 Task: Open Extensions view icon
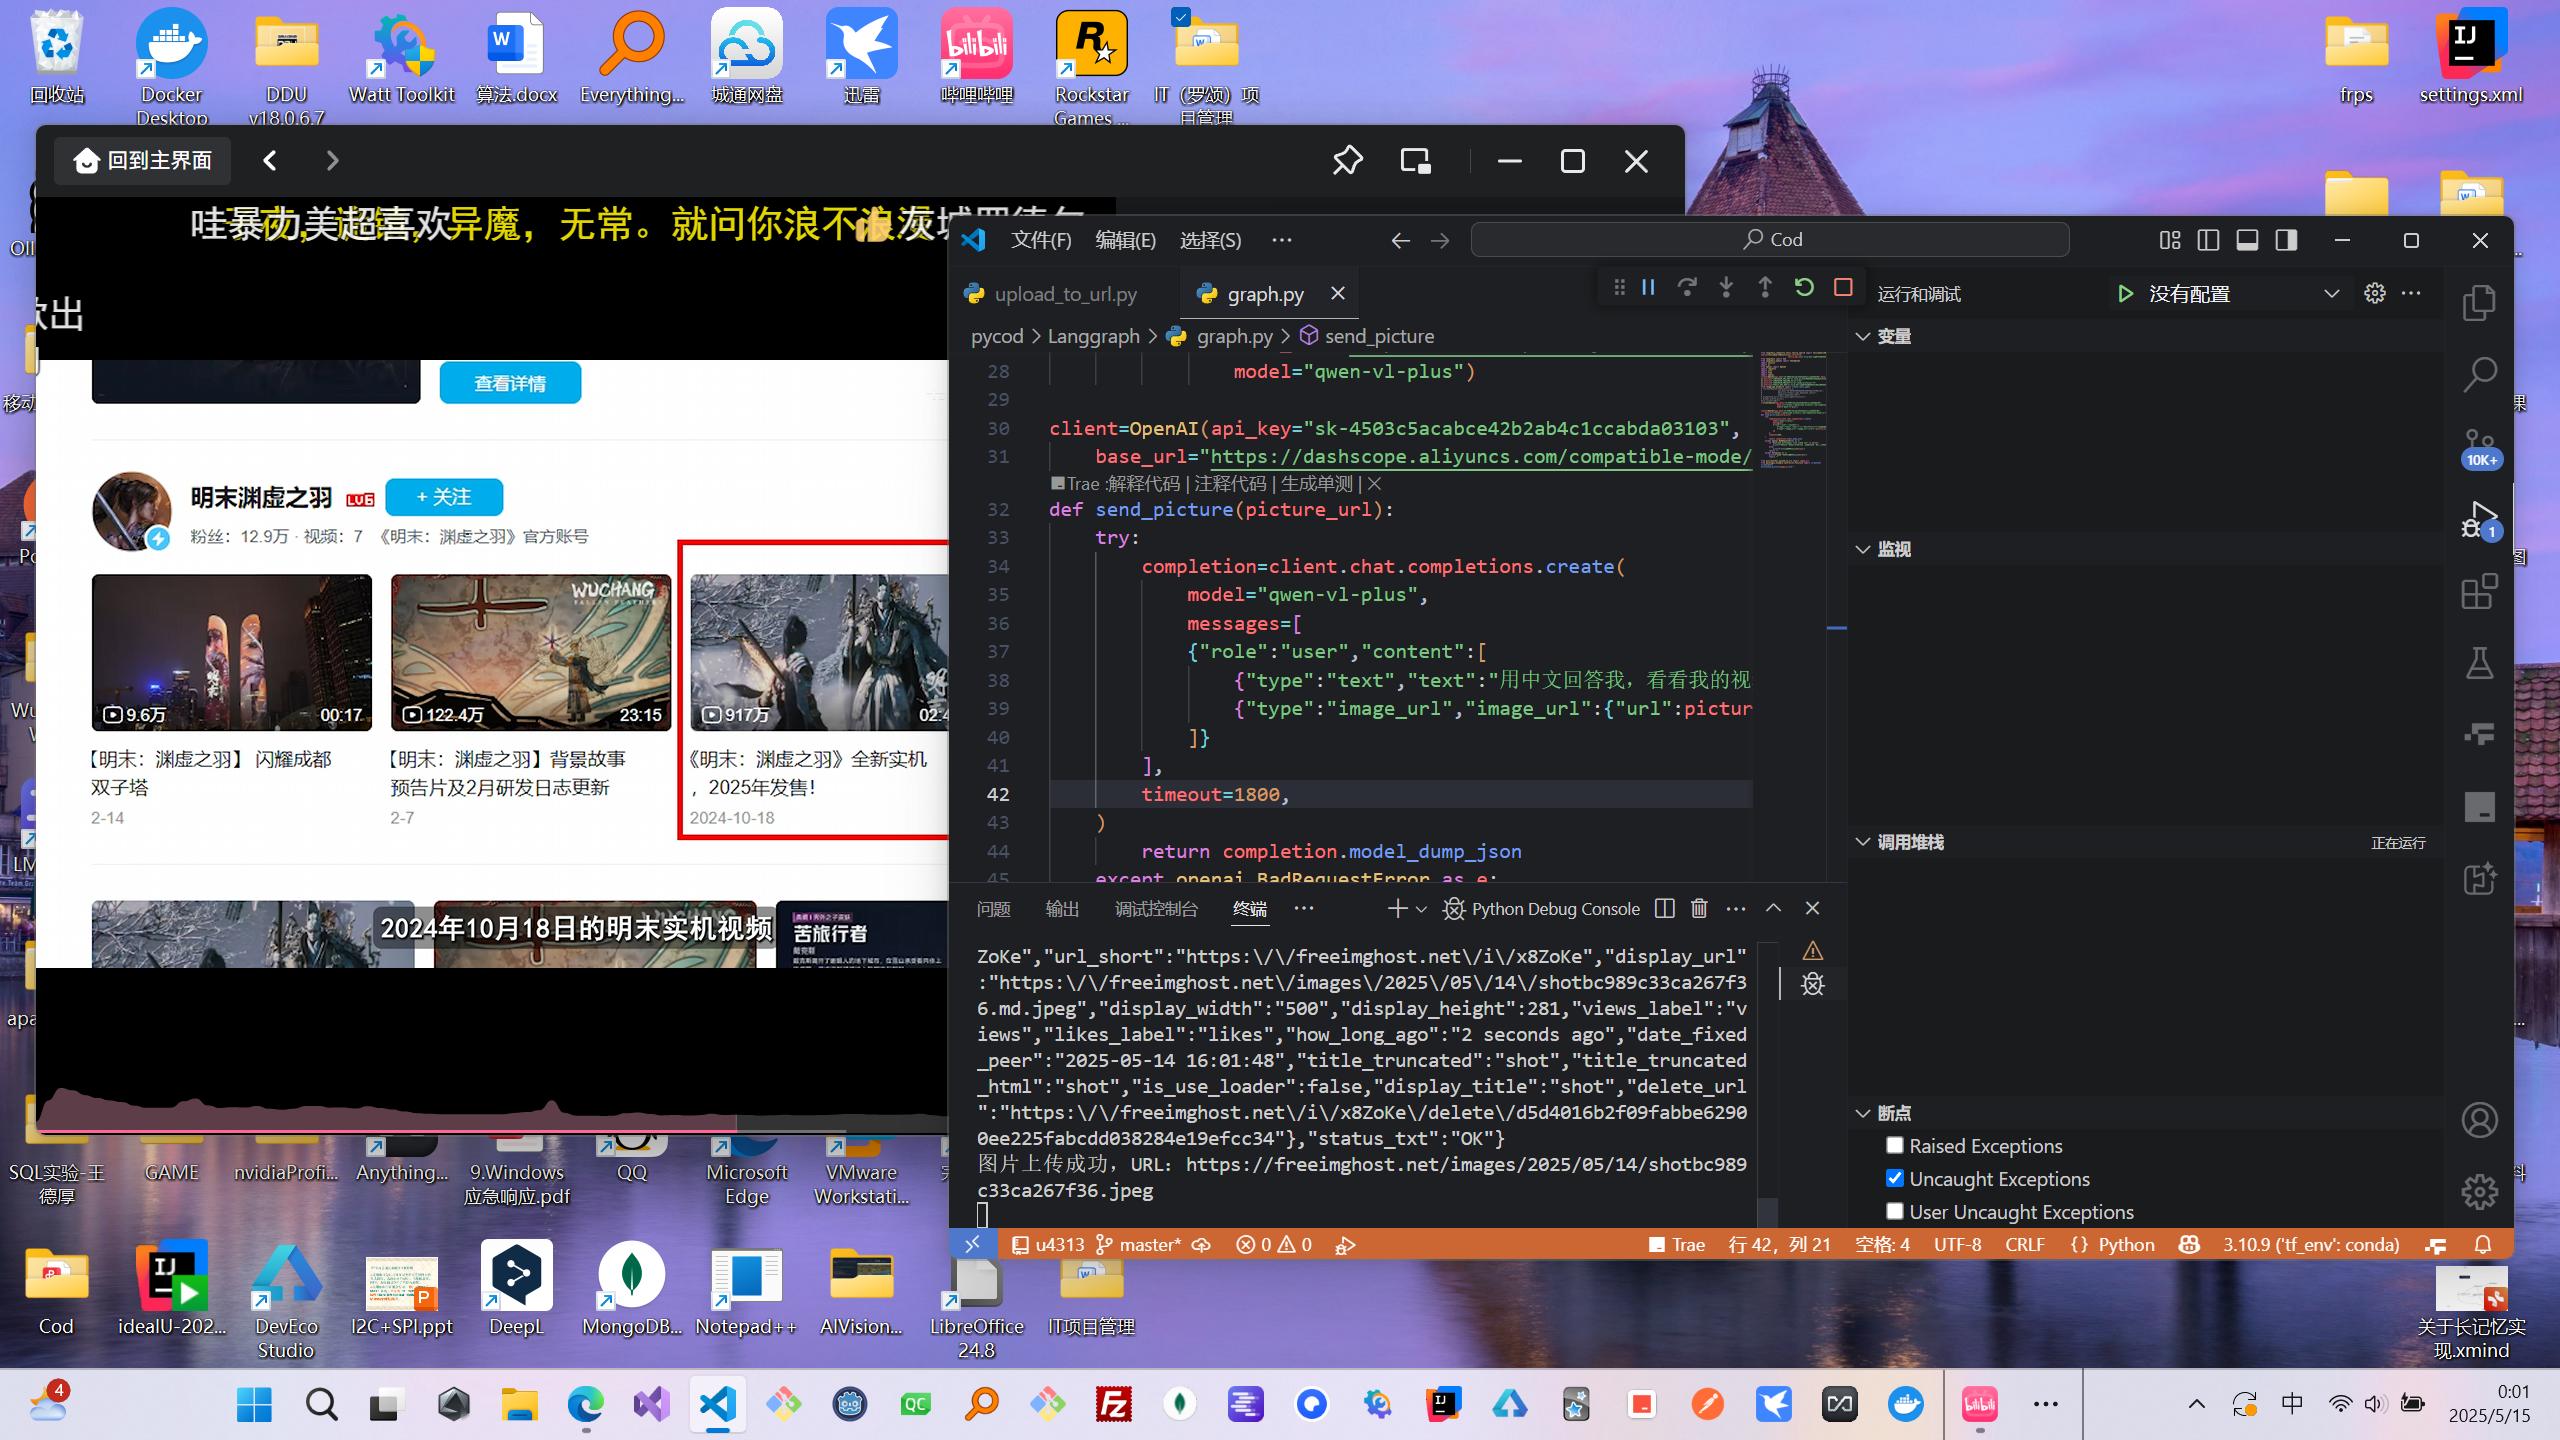[x=2479, y=591]
